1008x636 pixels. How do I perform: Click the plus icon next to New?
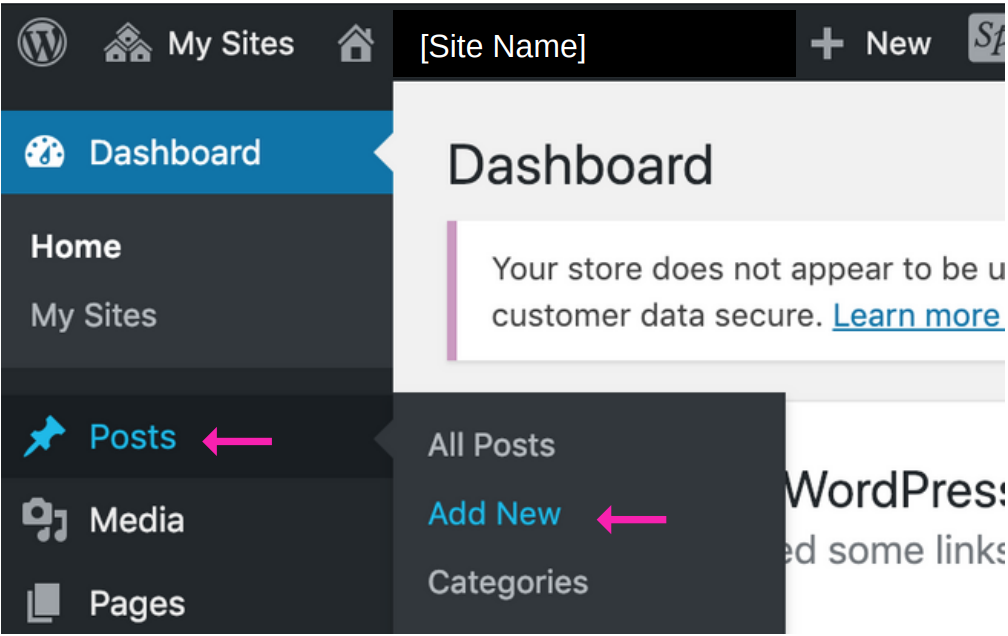point(827,43)
